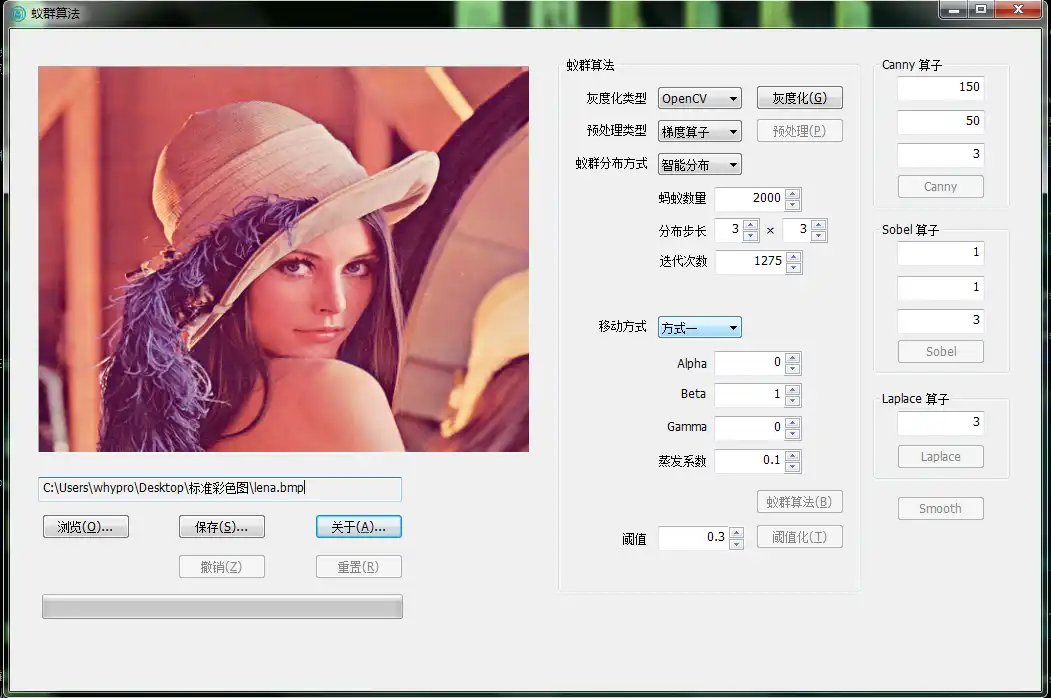Increase first 分布步长 value up arrow
Viewport: 1051px width, 698px height.
click(x=751, y=225)
